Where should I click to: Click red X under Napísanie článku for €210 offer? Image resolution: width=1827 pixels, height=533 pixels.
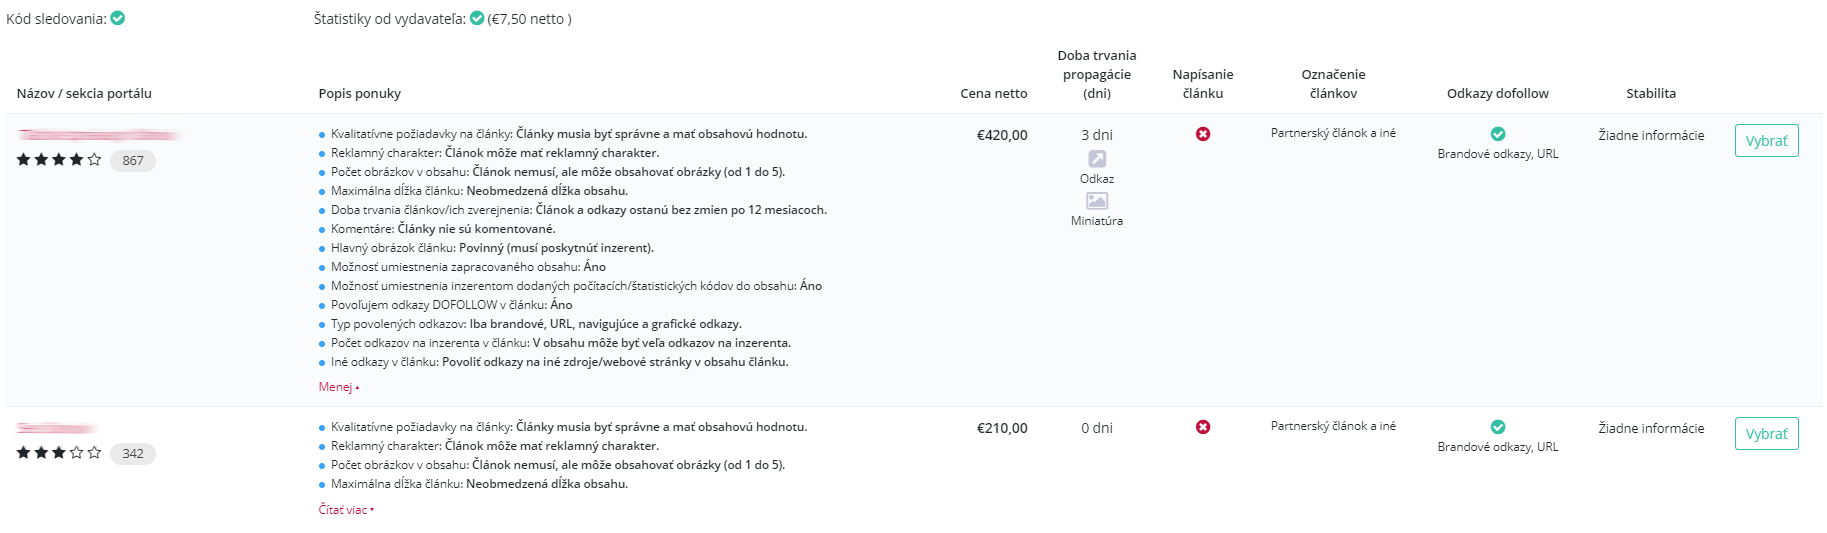click(x=1203, y=427)
